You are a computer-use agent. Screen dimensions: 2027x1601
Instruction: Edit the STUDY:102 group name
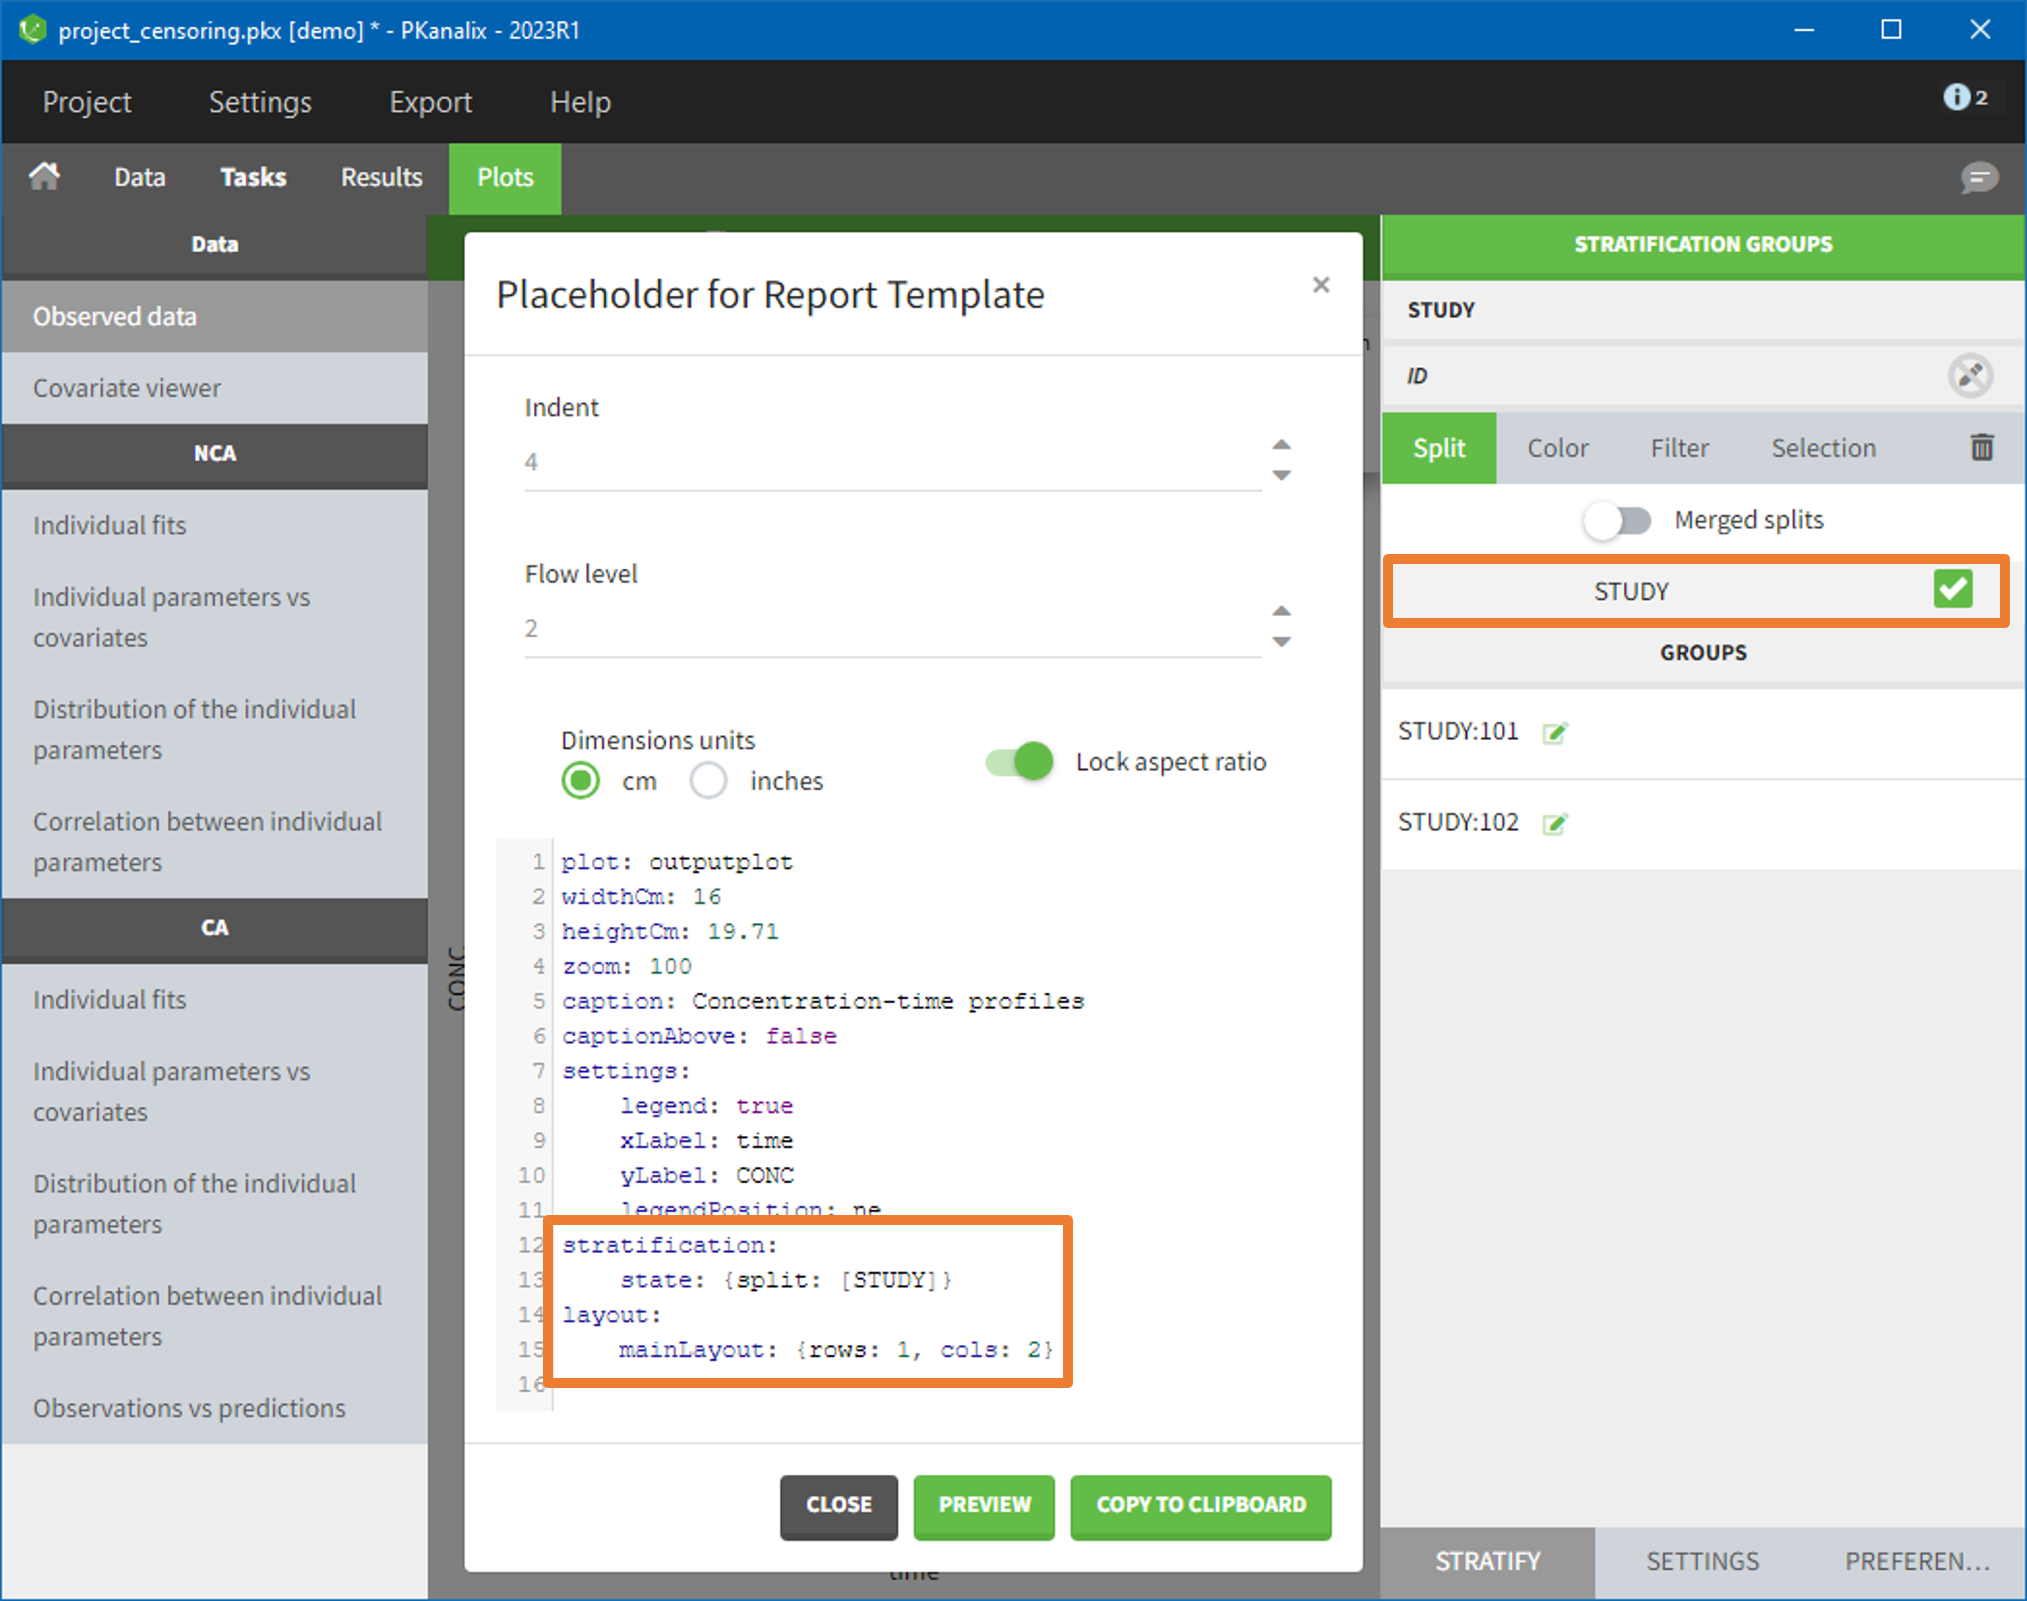(x=1554, y=824)
